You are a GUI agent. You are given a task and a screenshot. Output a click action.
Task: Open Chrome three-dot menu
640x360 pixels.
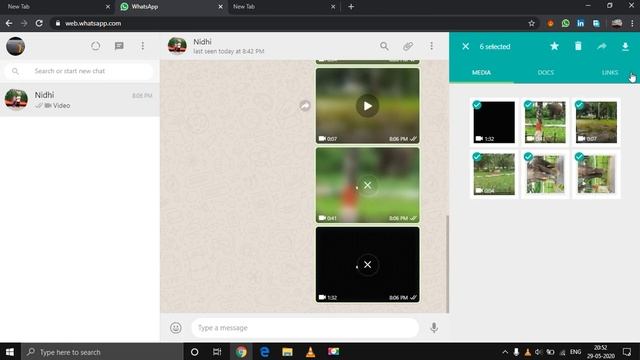pyautogui.click(x=632, y=23)
